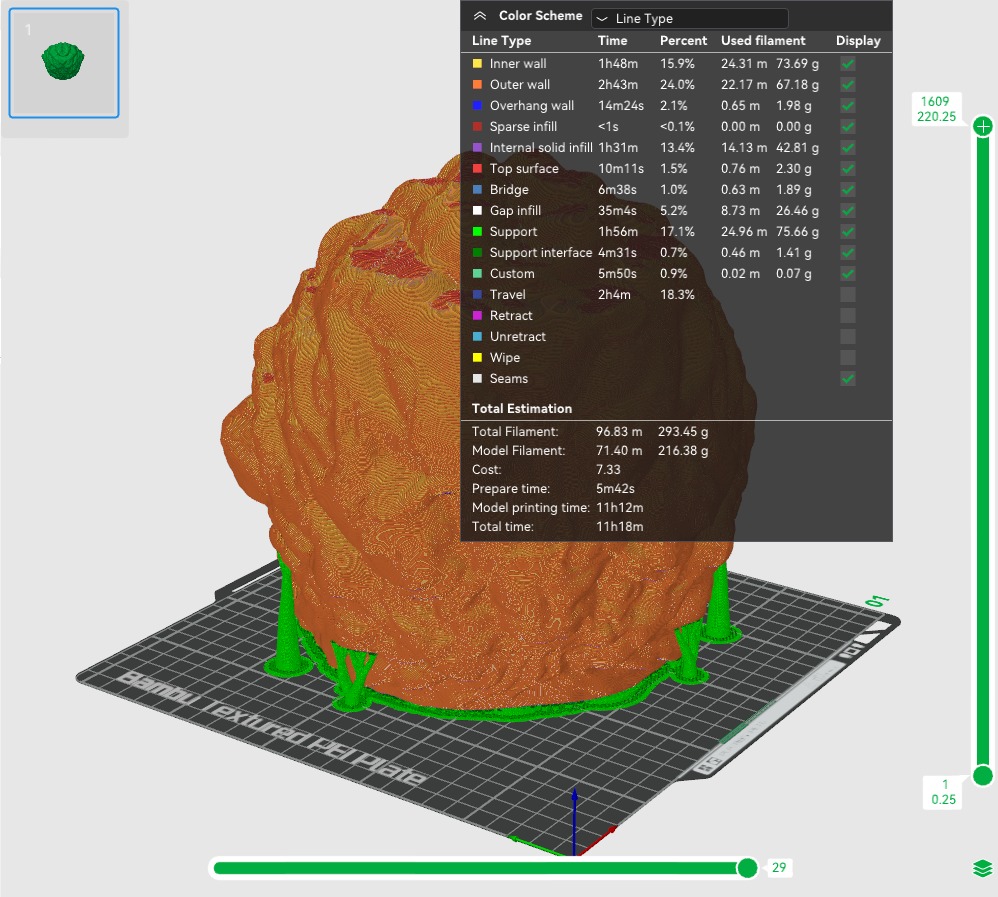Toggle Inner wall display checkbox
The width and height of the screenshot is (998, 897).
[x=847, y=64]
